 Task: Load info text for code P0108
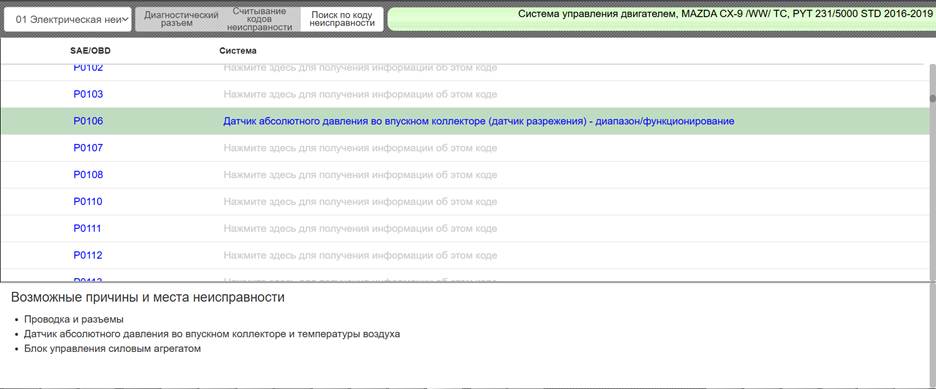tap(361, 175)
